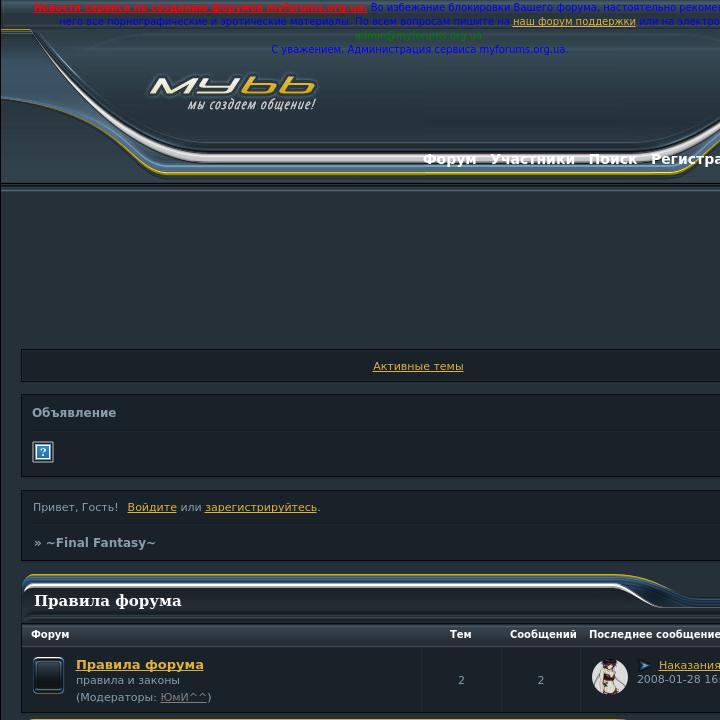Click the правила и законы description
Screen dimensions: 720x720
128,681
